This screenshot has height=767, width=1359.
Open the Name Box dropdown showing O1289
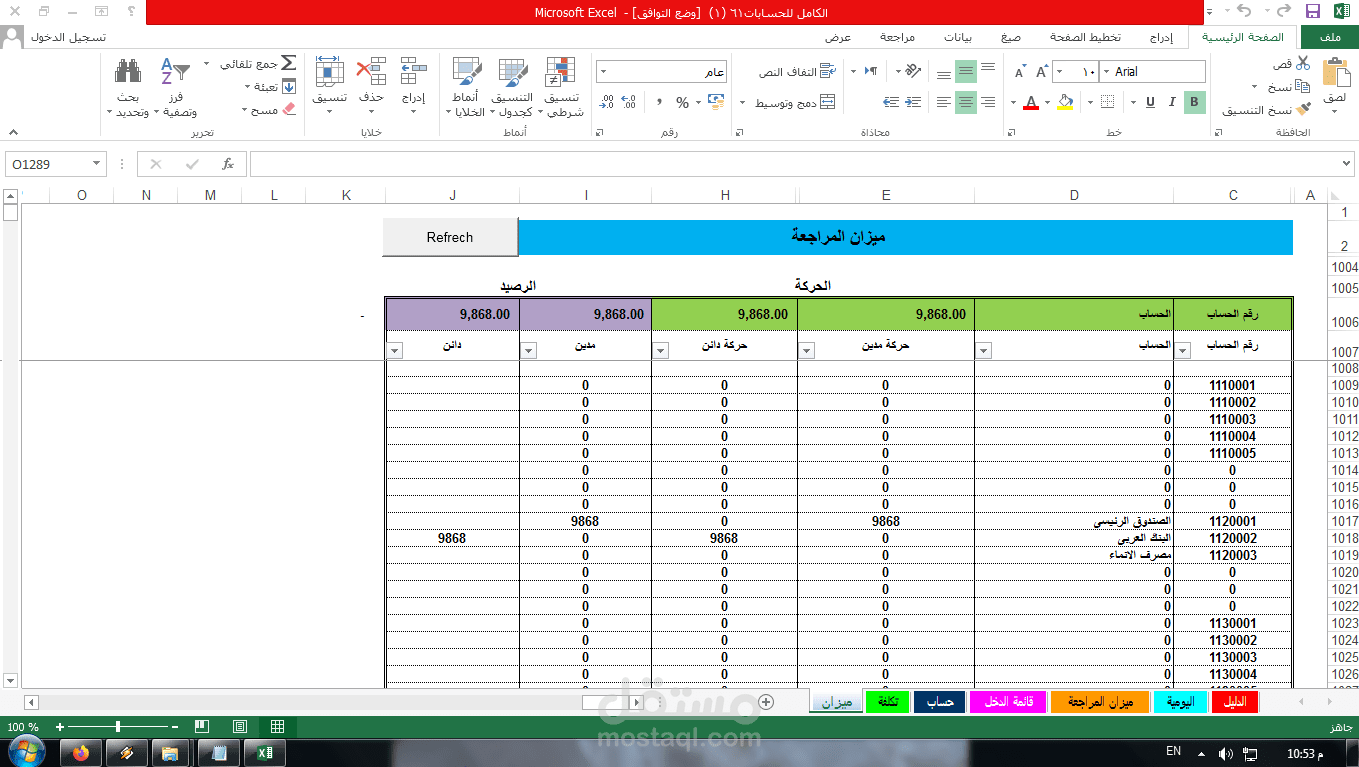pyautogui.click(x=97, y=164)
